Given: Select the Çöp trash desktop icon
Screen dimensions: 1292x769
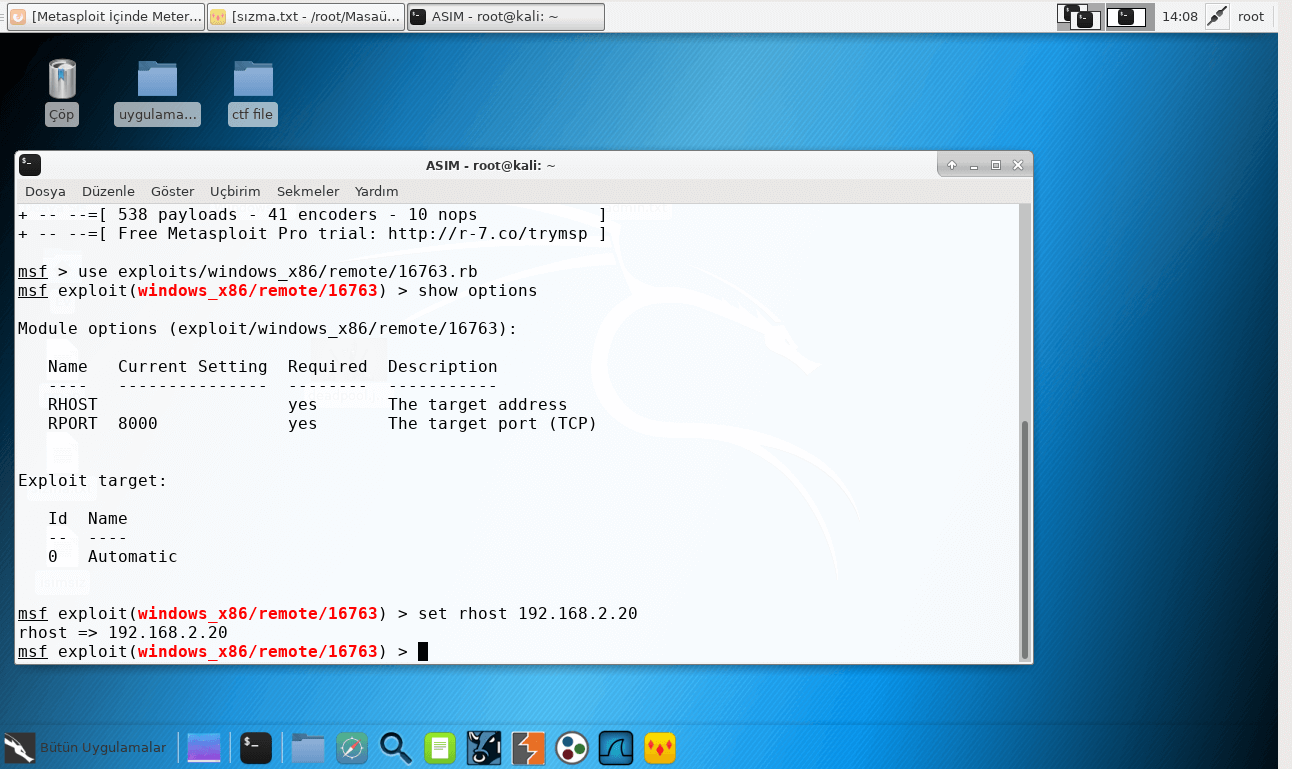Looking at the screenshot, I should tap(62, 91).
